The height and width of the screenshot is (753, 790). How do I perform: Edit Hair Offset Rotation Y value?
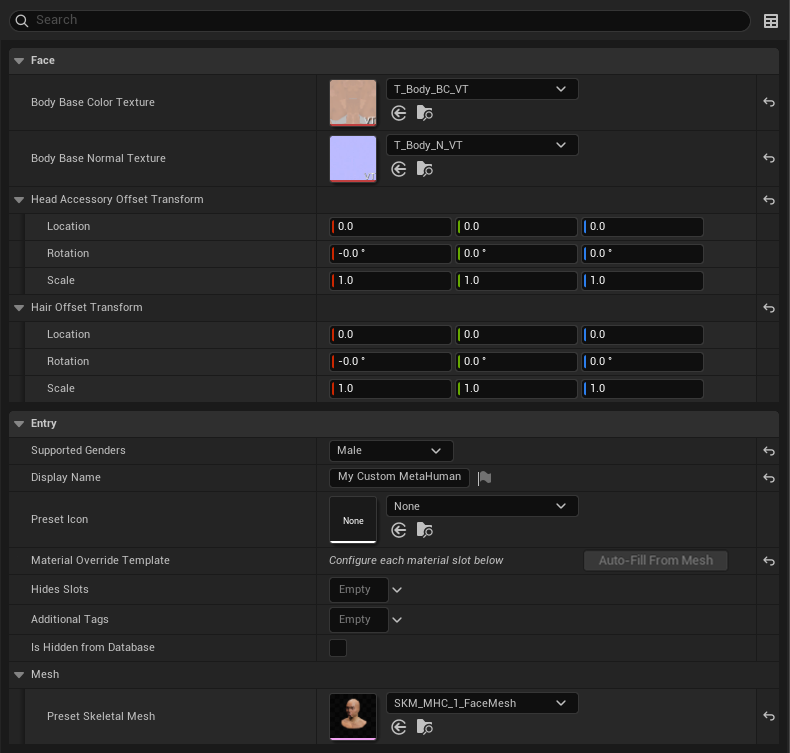[516, 362]
